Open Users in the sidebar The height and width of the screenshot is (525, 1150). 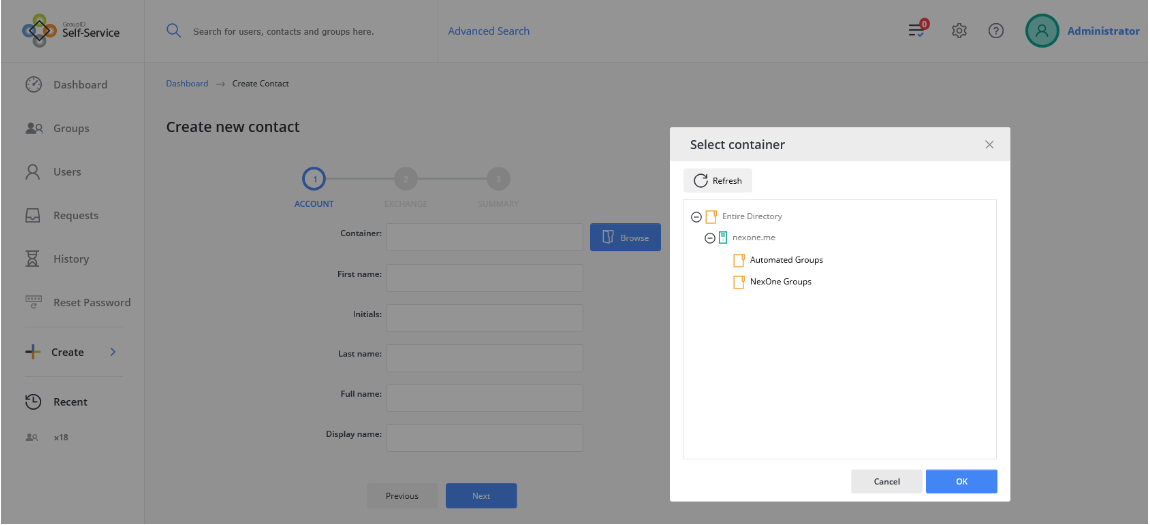[x=67, y=172]
